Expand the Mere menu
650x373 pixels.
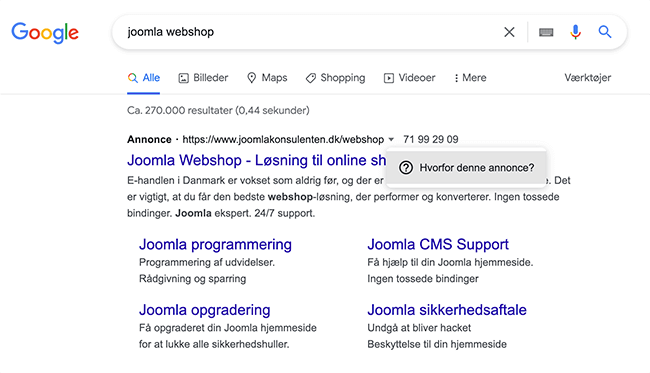pyautogui.click(x=470, y=78)
